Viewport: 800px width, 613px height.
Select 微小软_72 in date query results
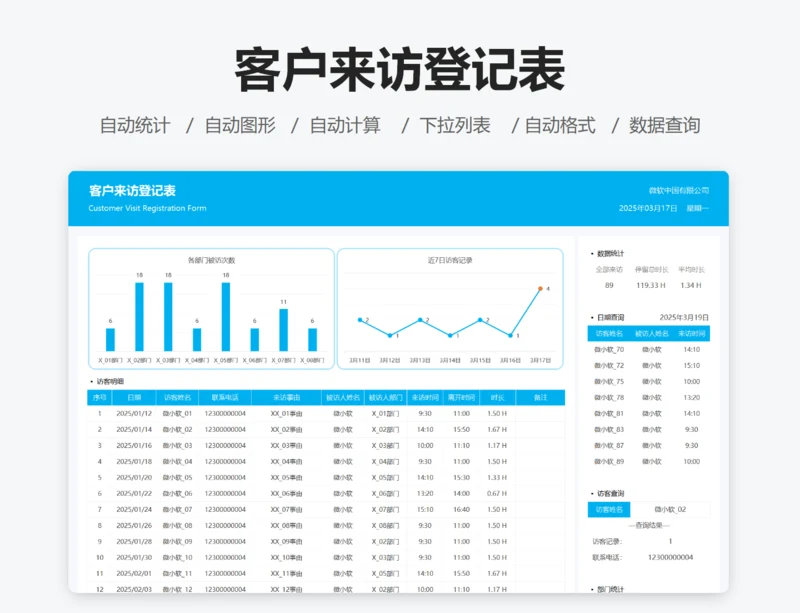coord(609,365)
